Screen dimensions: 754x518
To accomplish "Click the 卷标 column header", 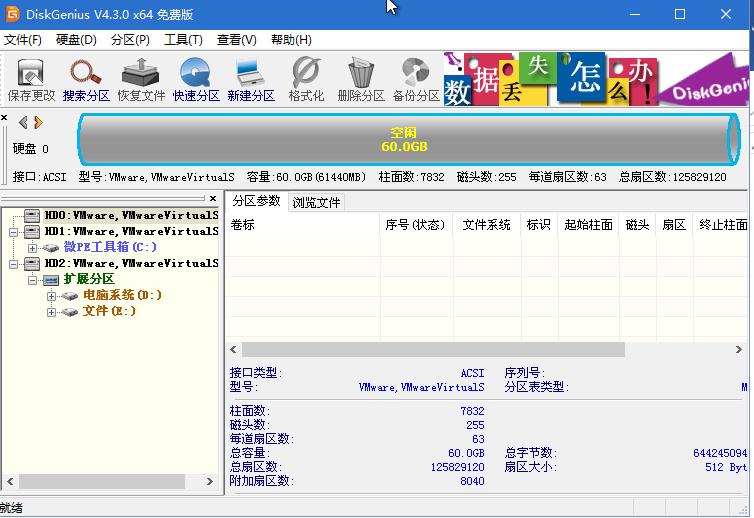I will point(302,225).
